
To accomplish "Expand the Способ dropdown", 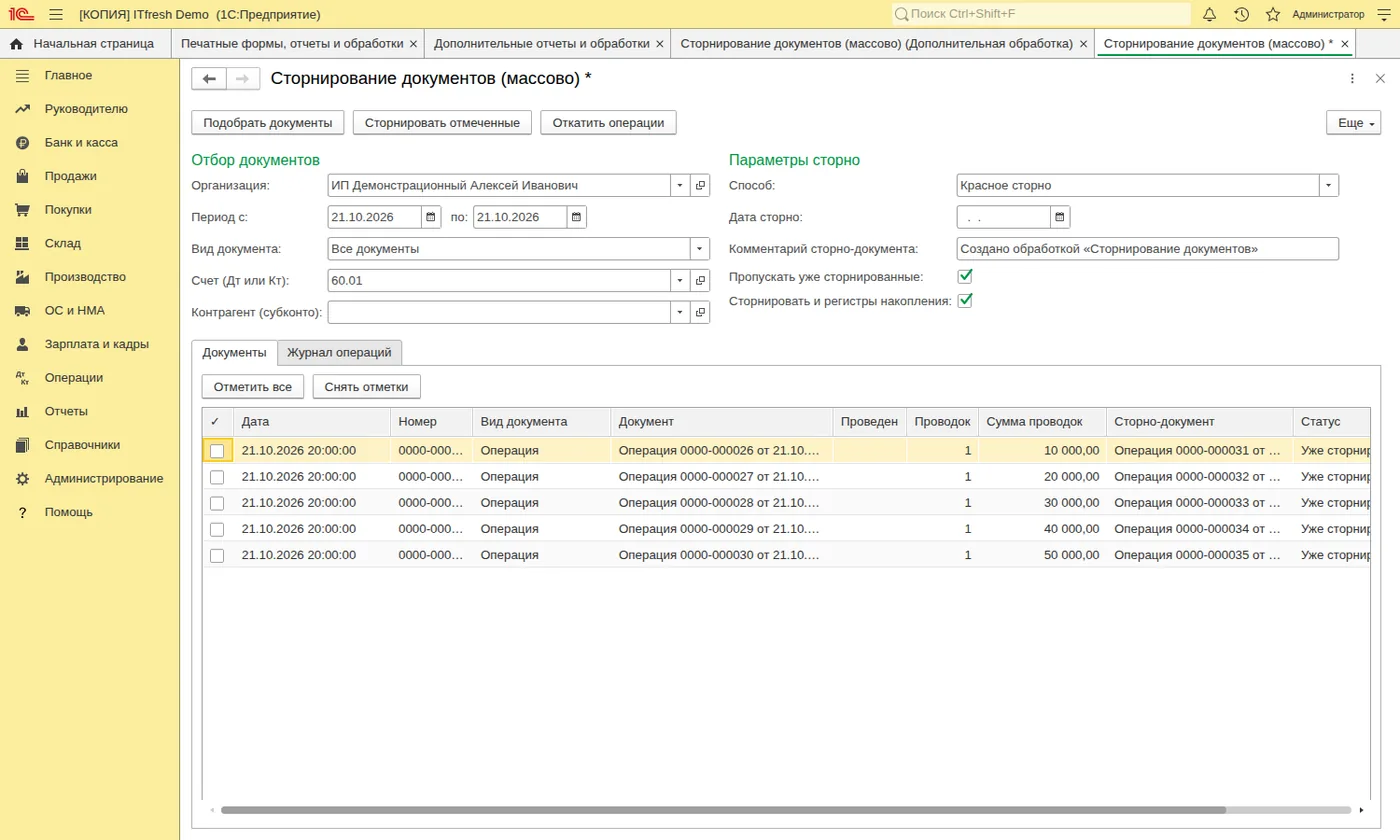I will (1328, 185).
